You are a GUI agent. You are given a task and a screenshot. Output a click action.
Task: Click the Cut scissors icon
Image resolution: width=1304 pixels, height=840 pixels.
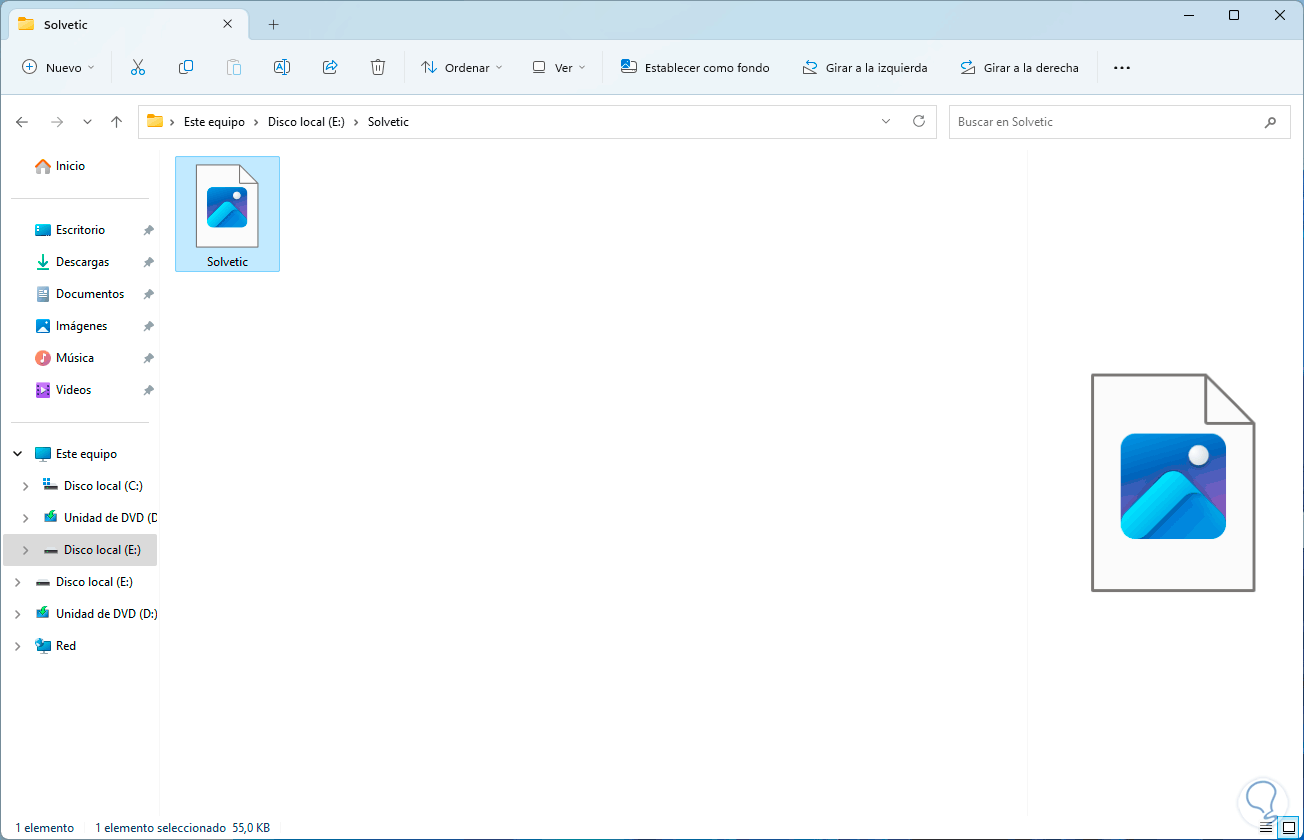click(138, 68)
